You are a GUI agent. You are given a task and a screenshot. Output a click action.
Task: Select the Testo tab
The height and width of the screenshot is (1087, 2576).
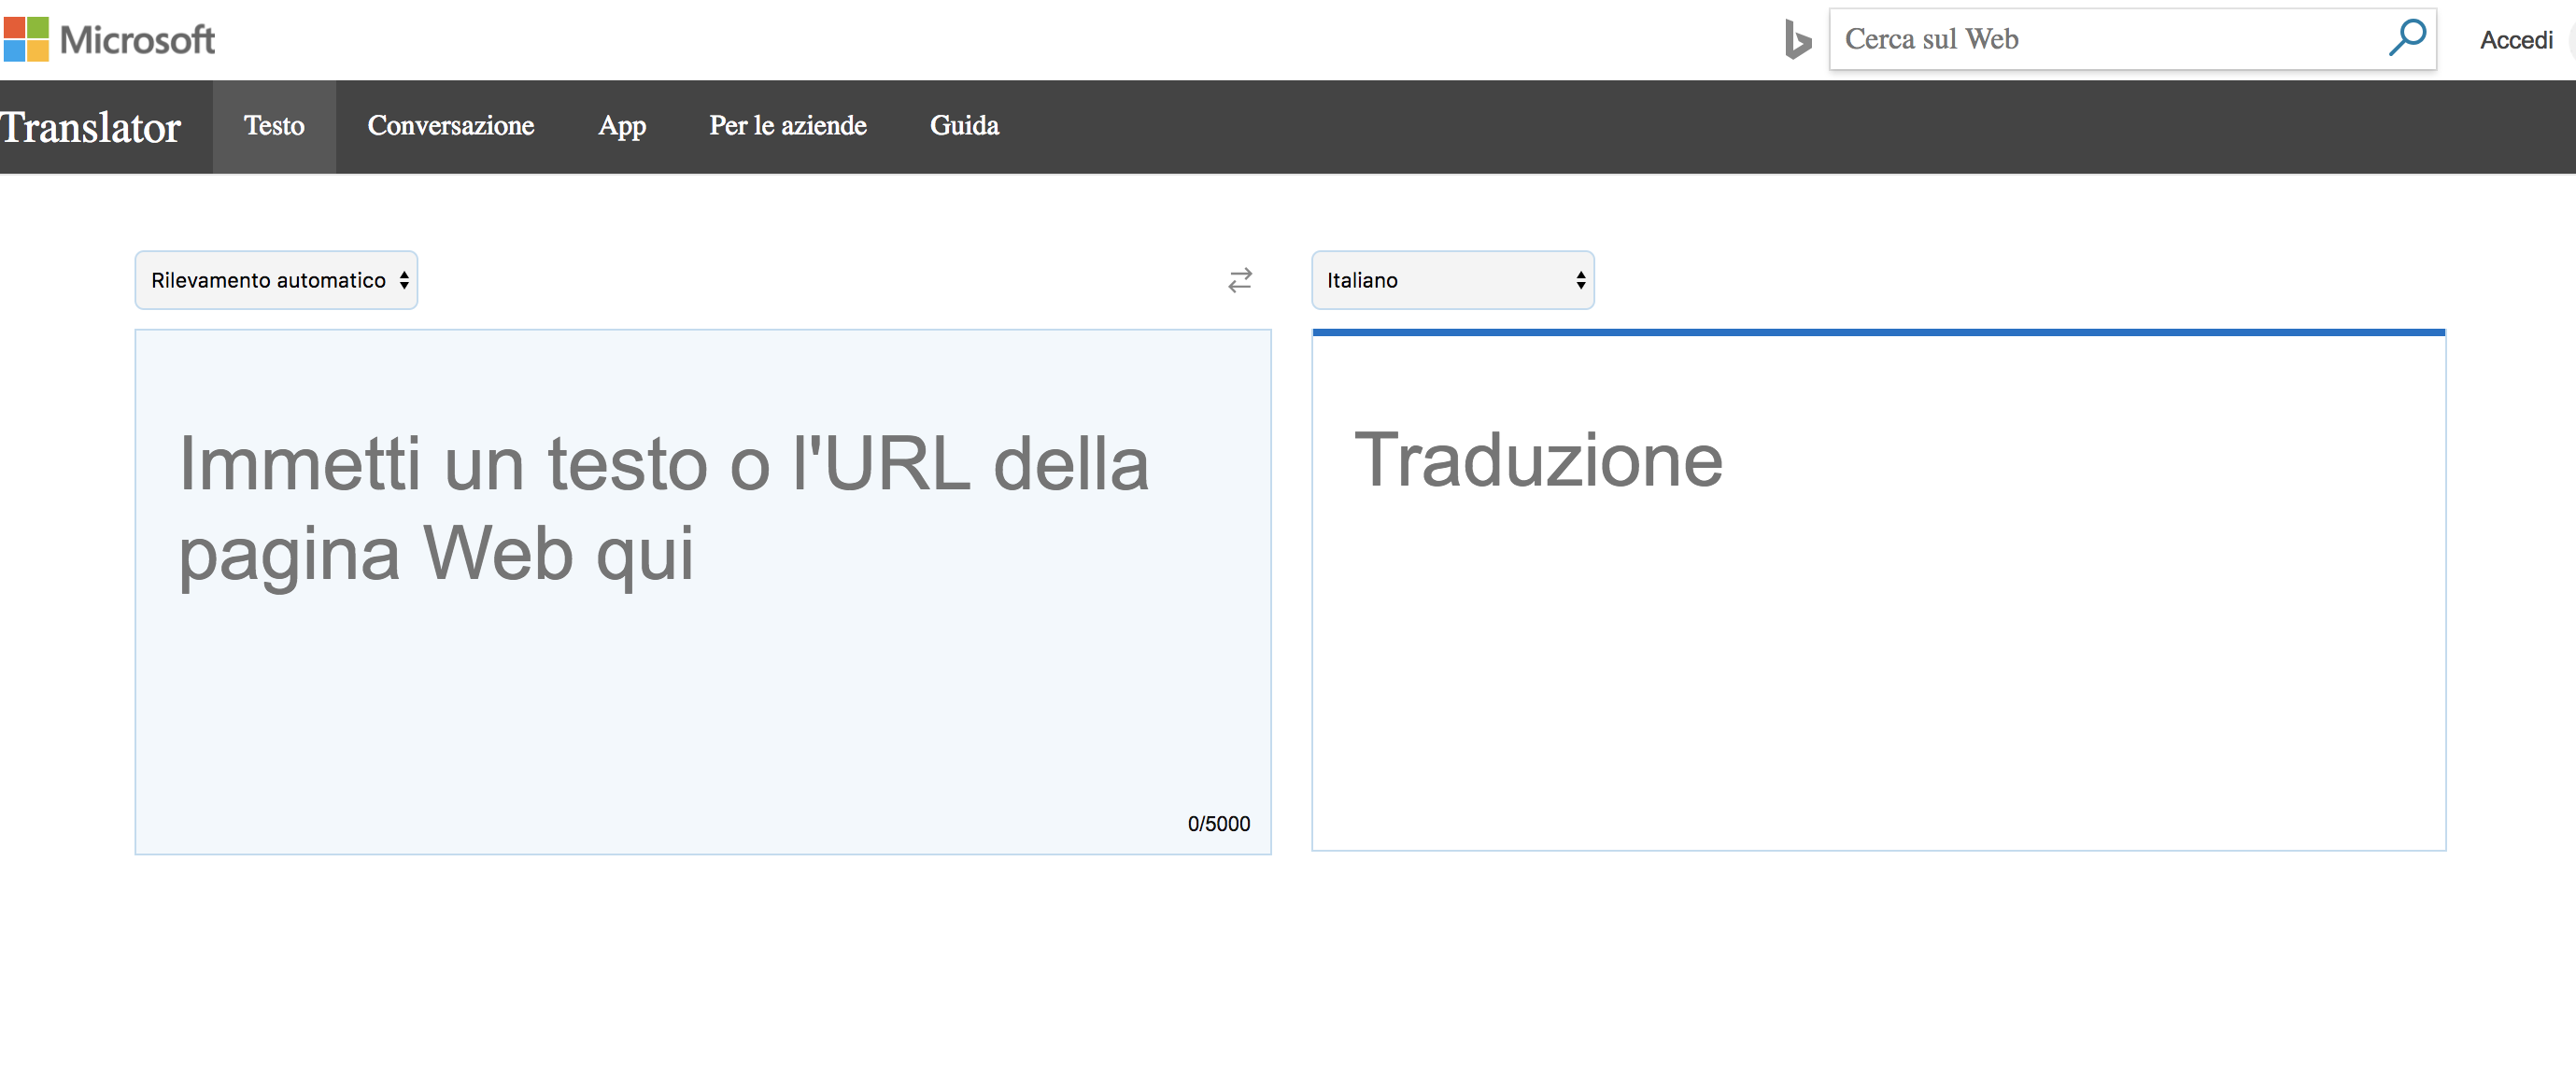(274, 126)
